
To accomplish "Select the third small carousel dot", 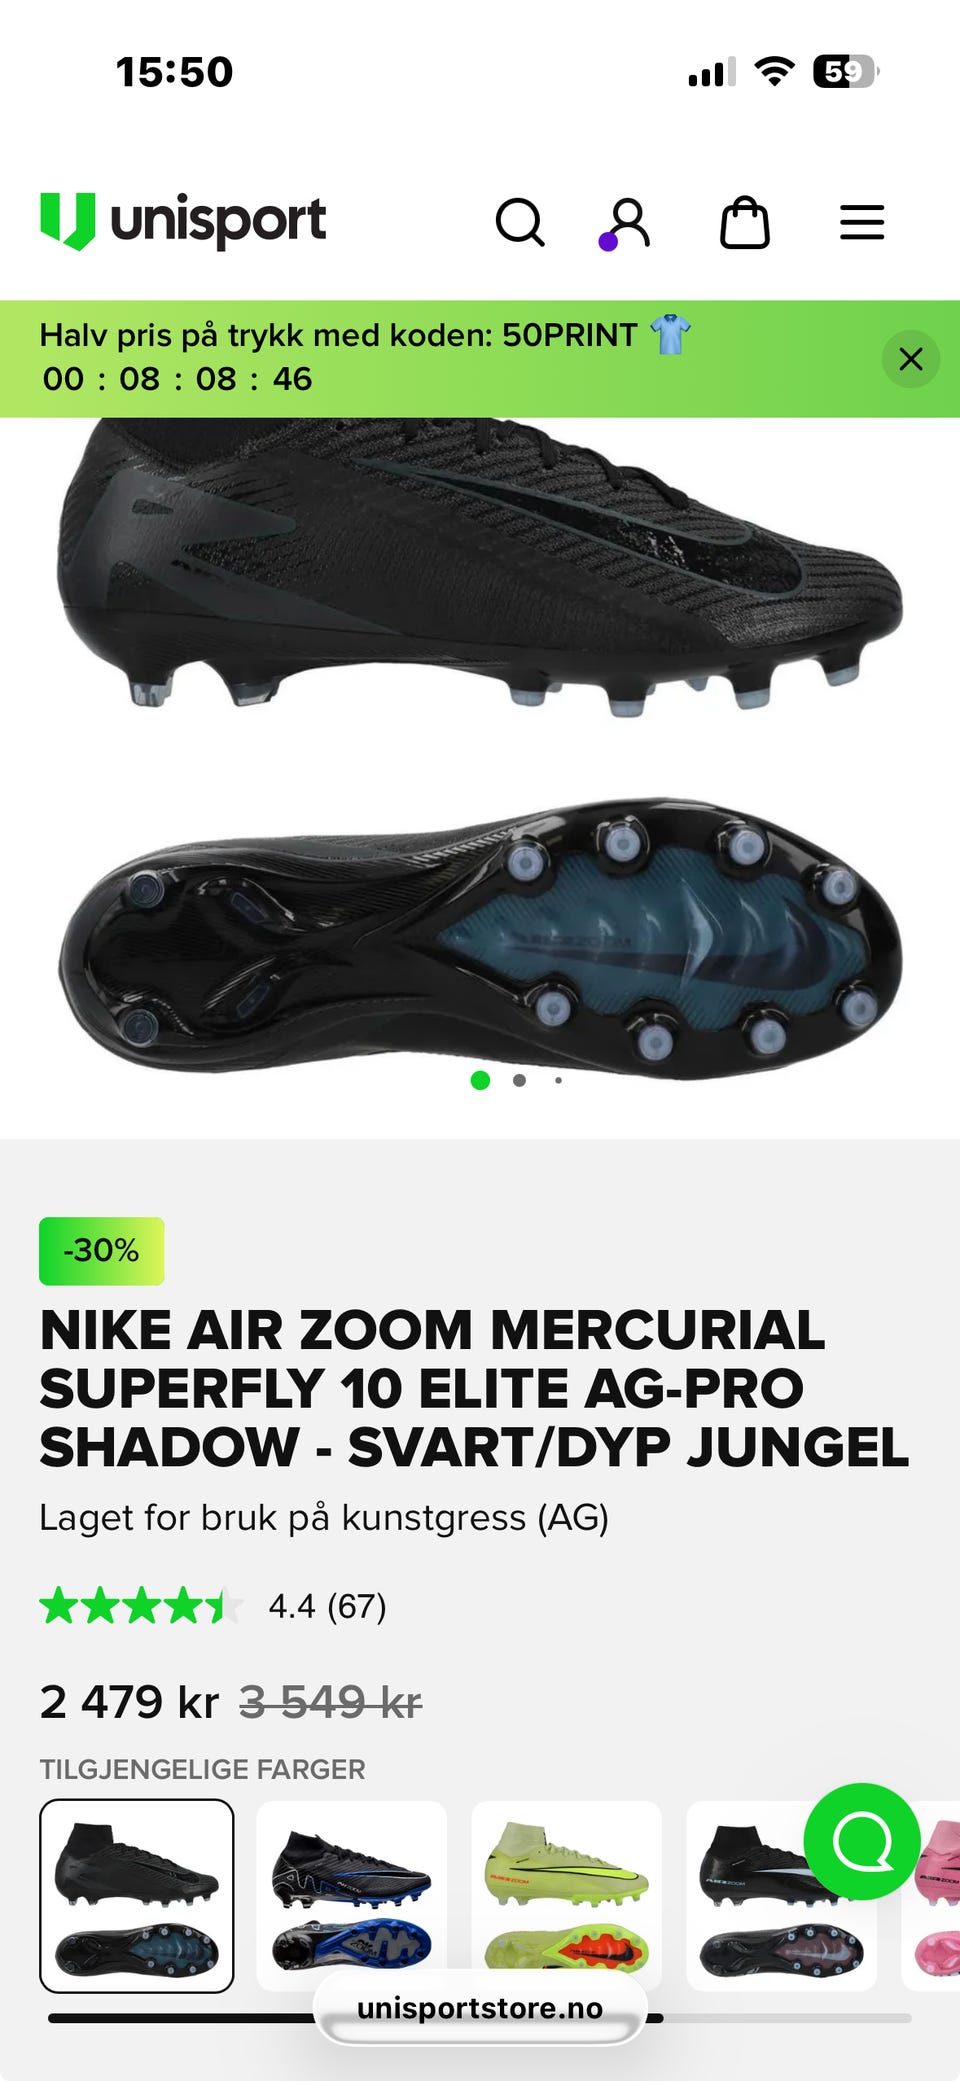I will 558,1080.
